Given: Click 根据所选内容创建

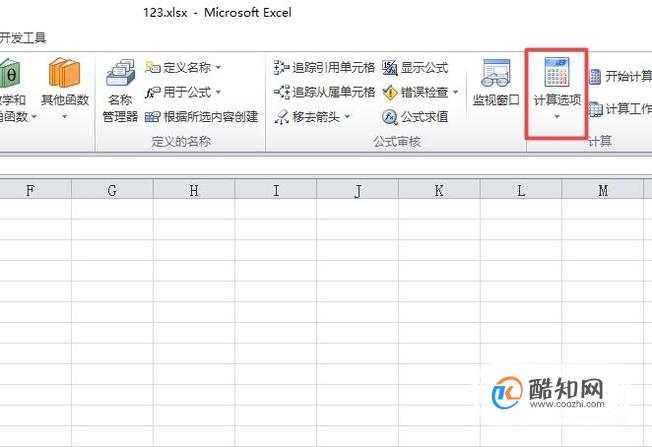Looking at the screenshot, I should (x=202, y=117).
